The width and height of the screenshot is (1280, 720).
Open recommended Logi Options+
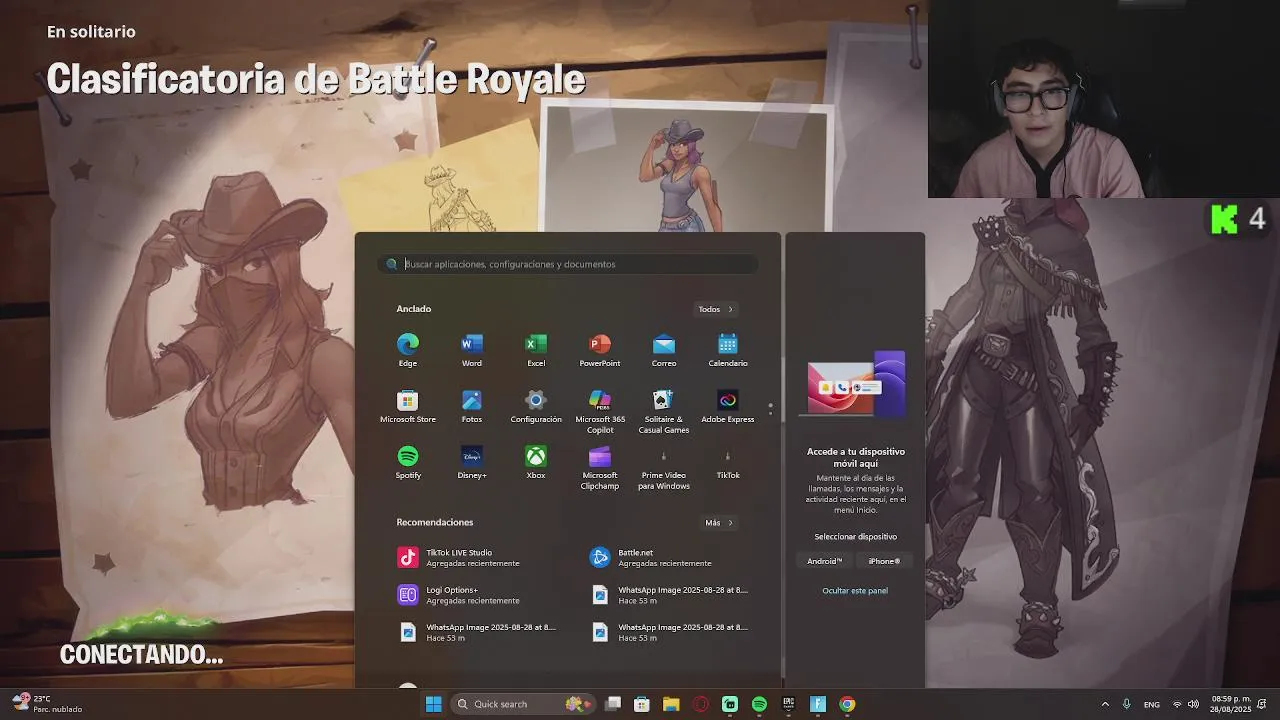(x=472, y=595)
